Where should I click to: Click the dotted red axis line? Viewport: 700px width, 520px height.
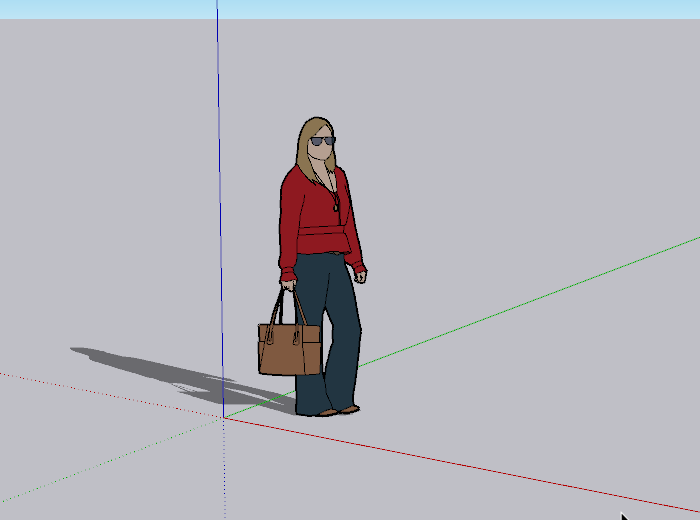pos(100,393)
